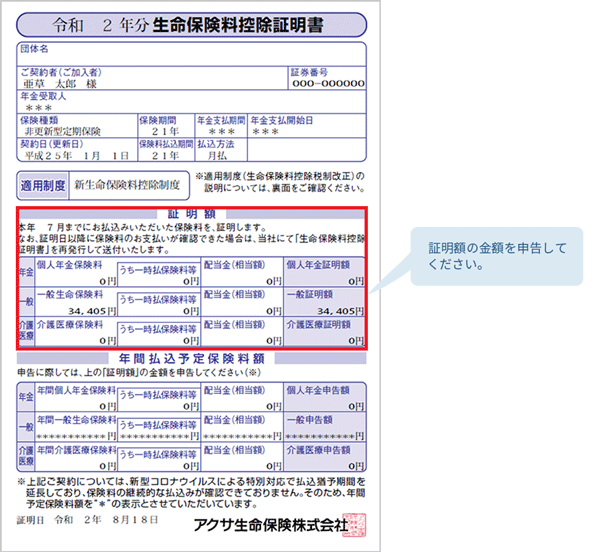Click the note about 生命保険料控除税制改正
The height and width of the screenshot is (552, 610).
(280, 182)
